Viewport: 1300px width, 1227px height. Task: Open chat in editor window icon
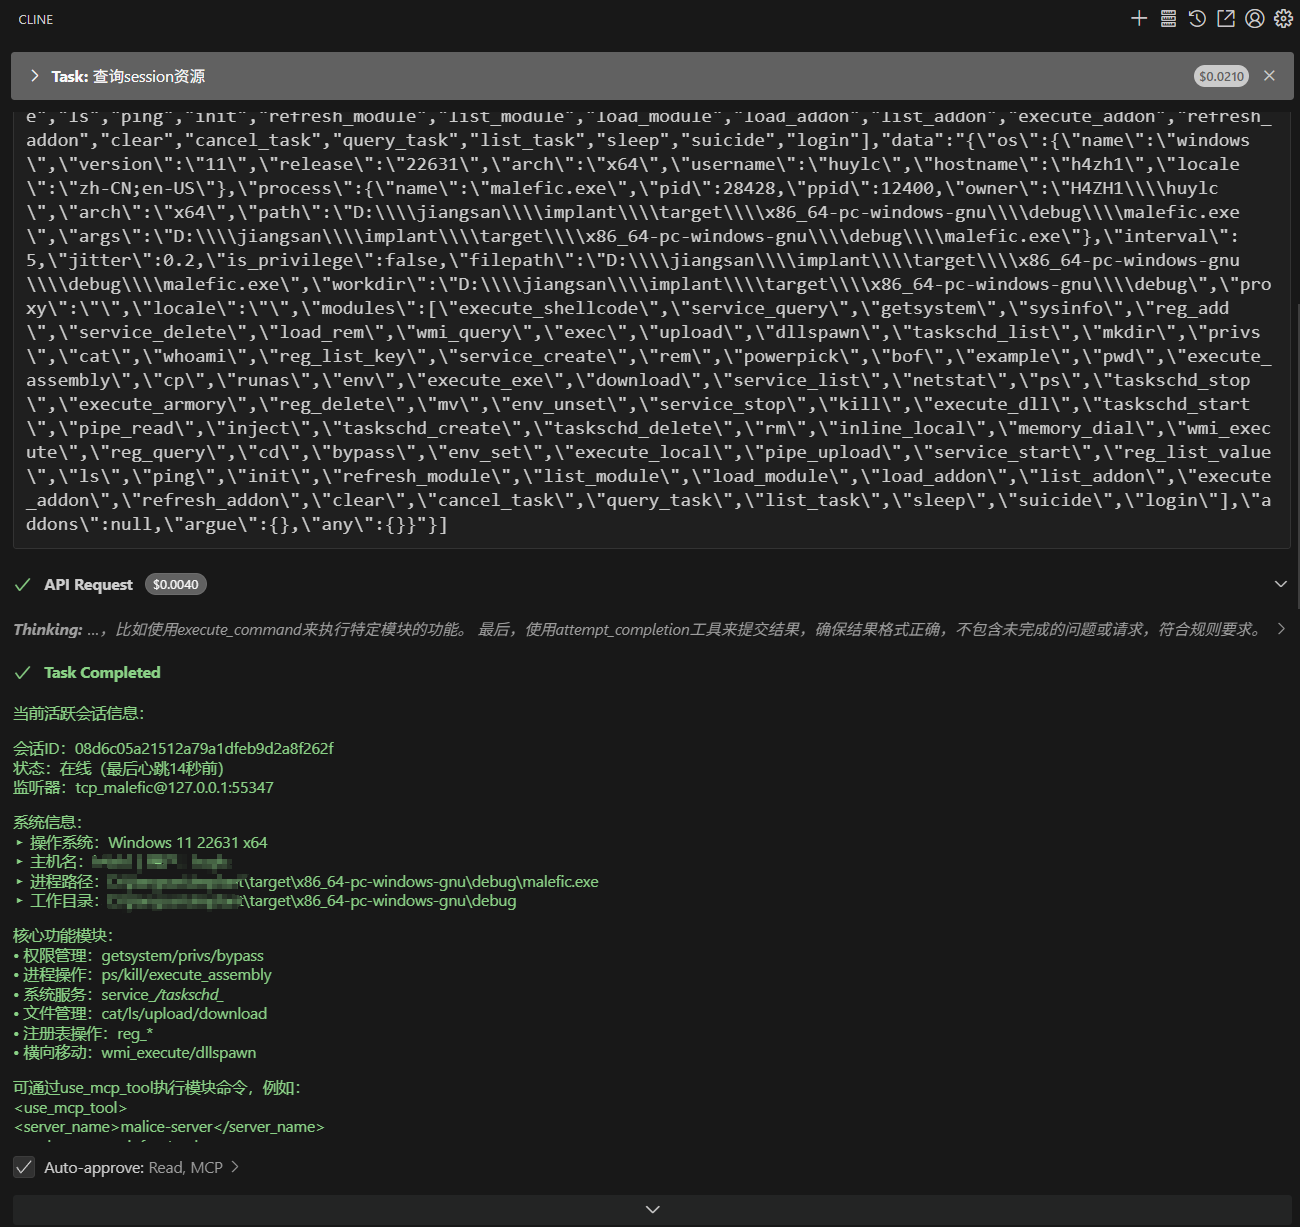[1225, 18]
